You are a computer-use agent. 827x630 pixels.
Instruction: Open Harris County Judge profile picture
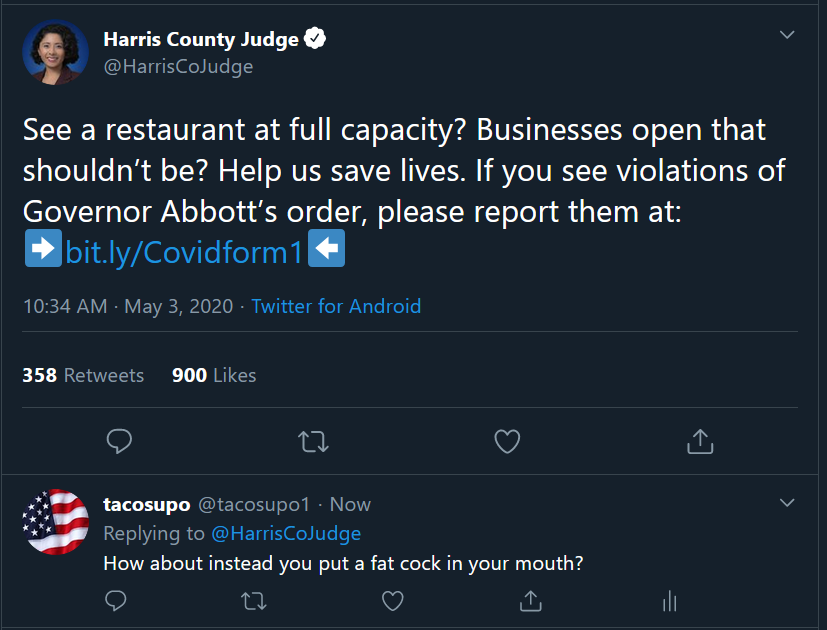click(x=55, y=52)
